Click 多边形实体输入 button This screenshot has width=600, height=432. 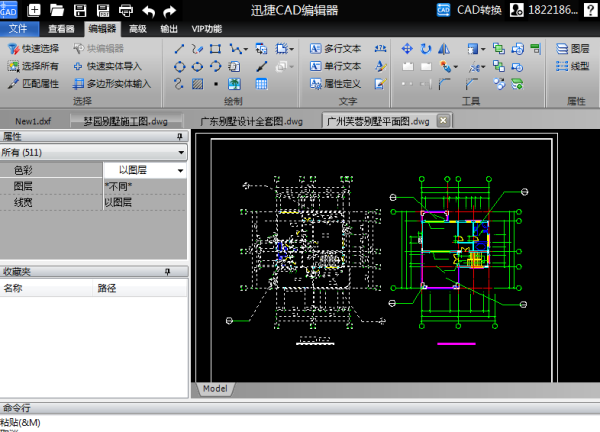tap(112, 84)
